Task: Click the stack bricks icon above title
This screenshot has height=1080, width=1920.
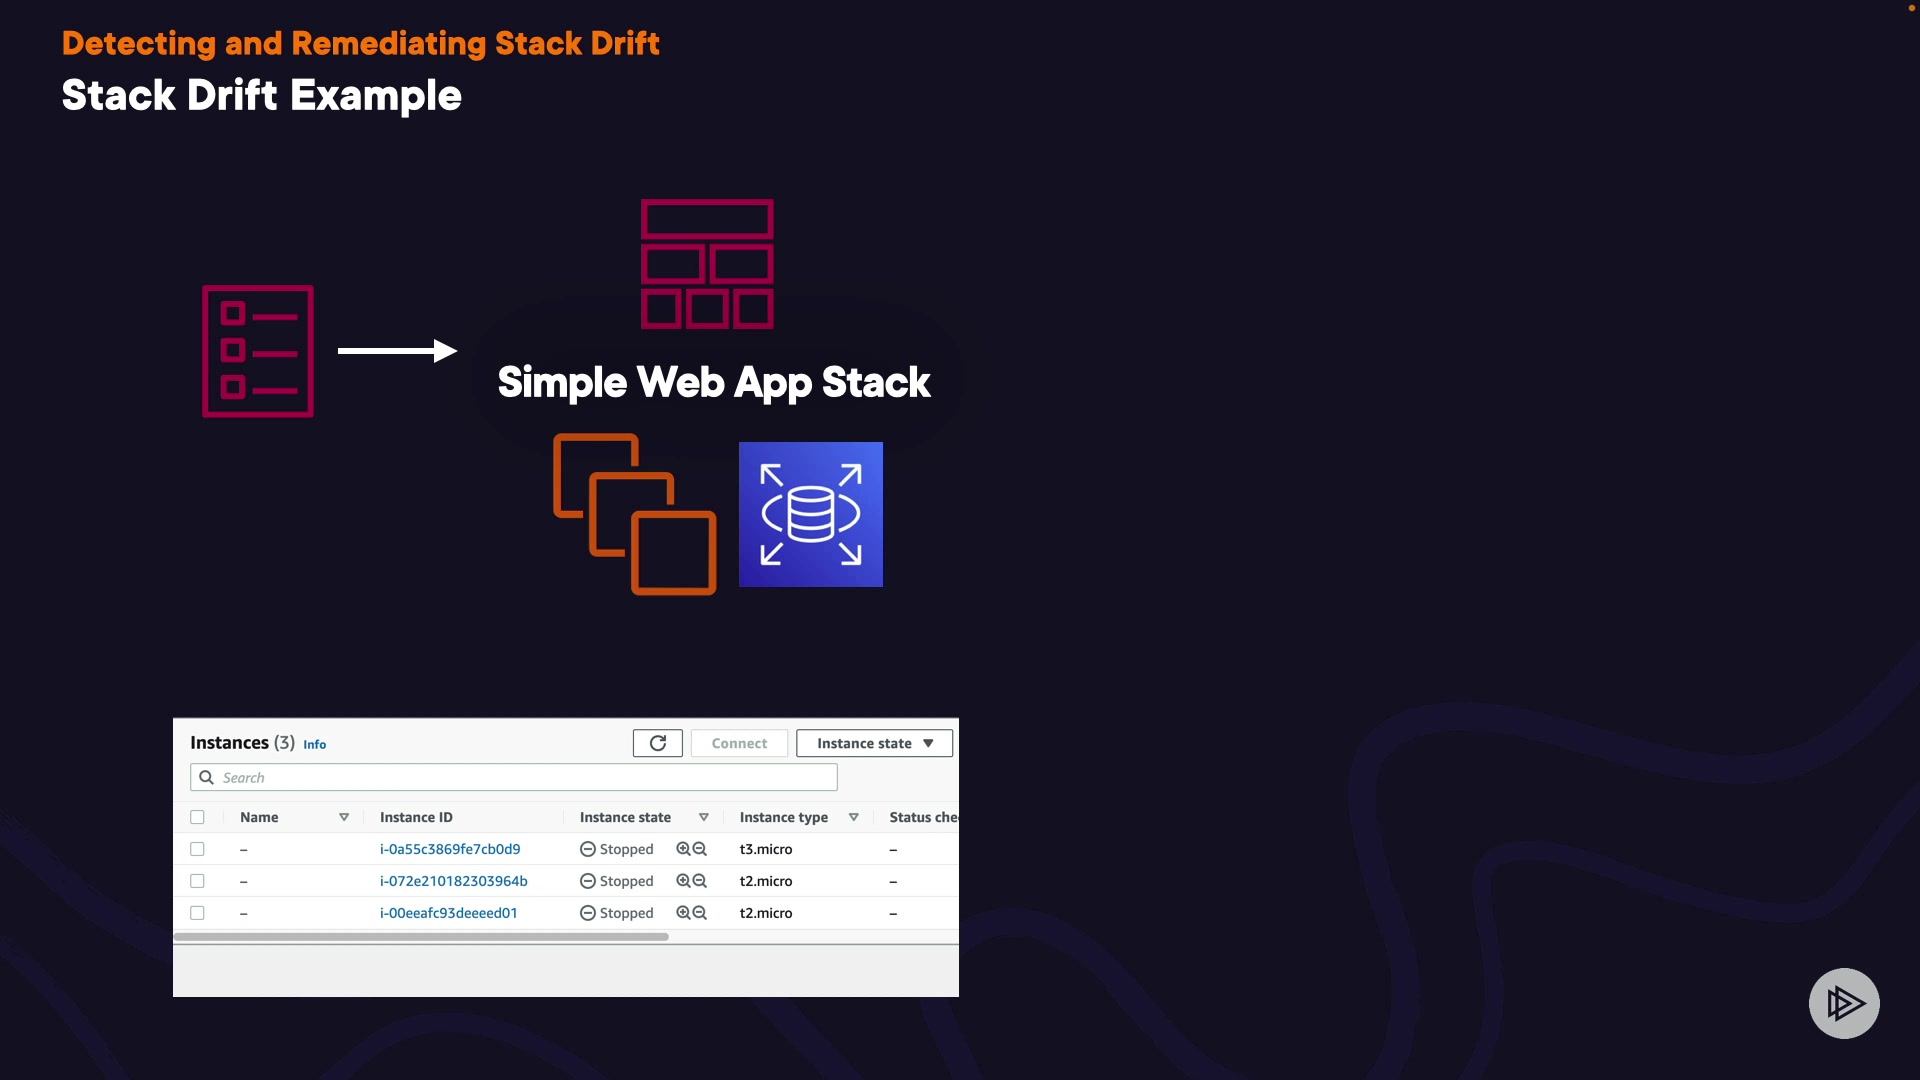Action: click(707, 264)
